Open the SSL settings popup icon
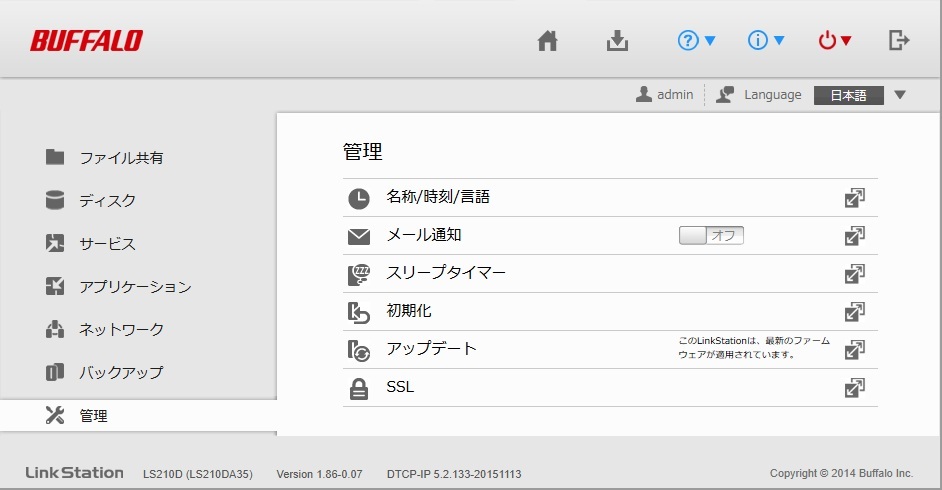This screenshot has width=942, height=490. (854, 388)
